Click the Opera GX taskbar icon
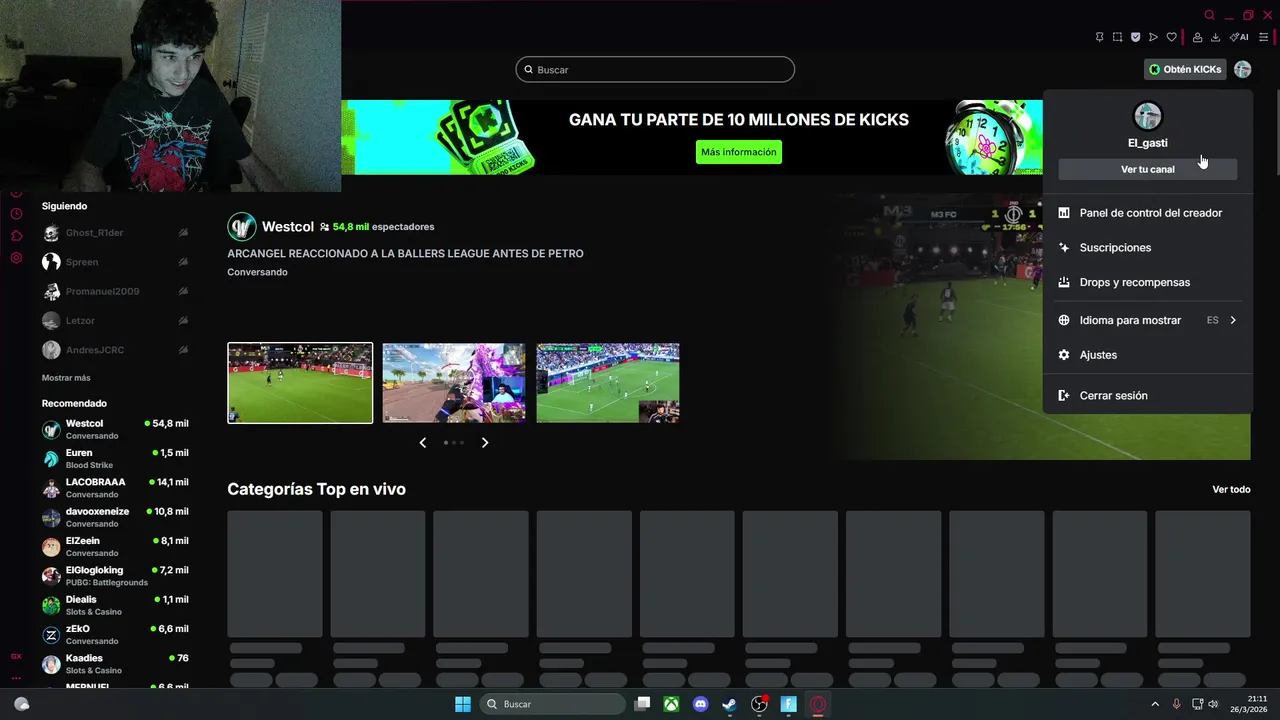 [x=818, y=704]
